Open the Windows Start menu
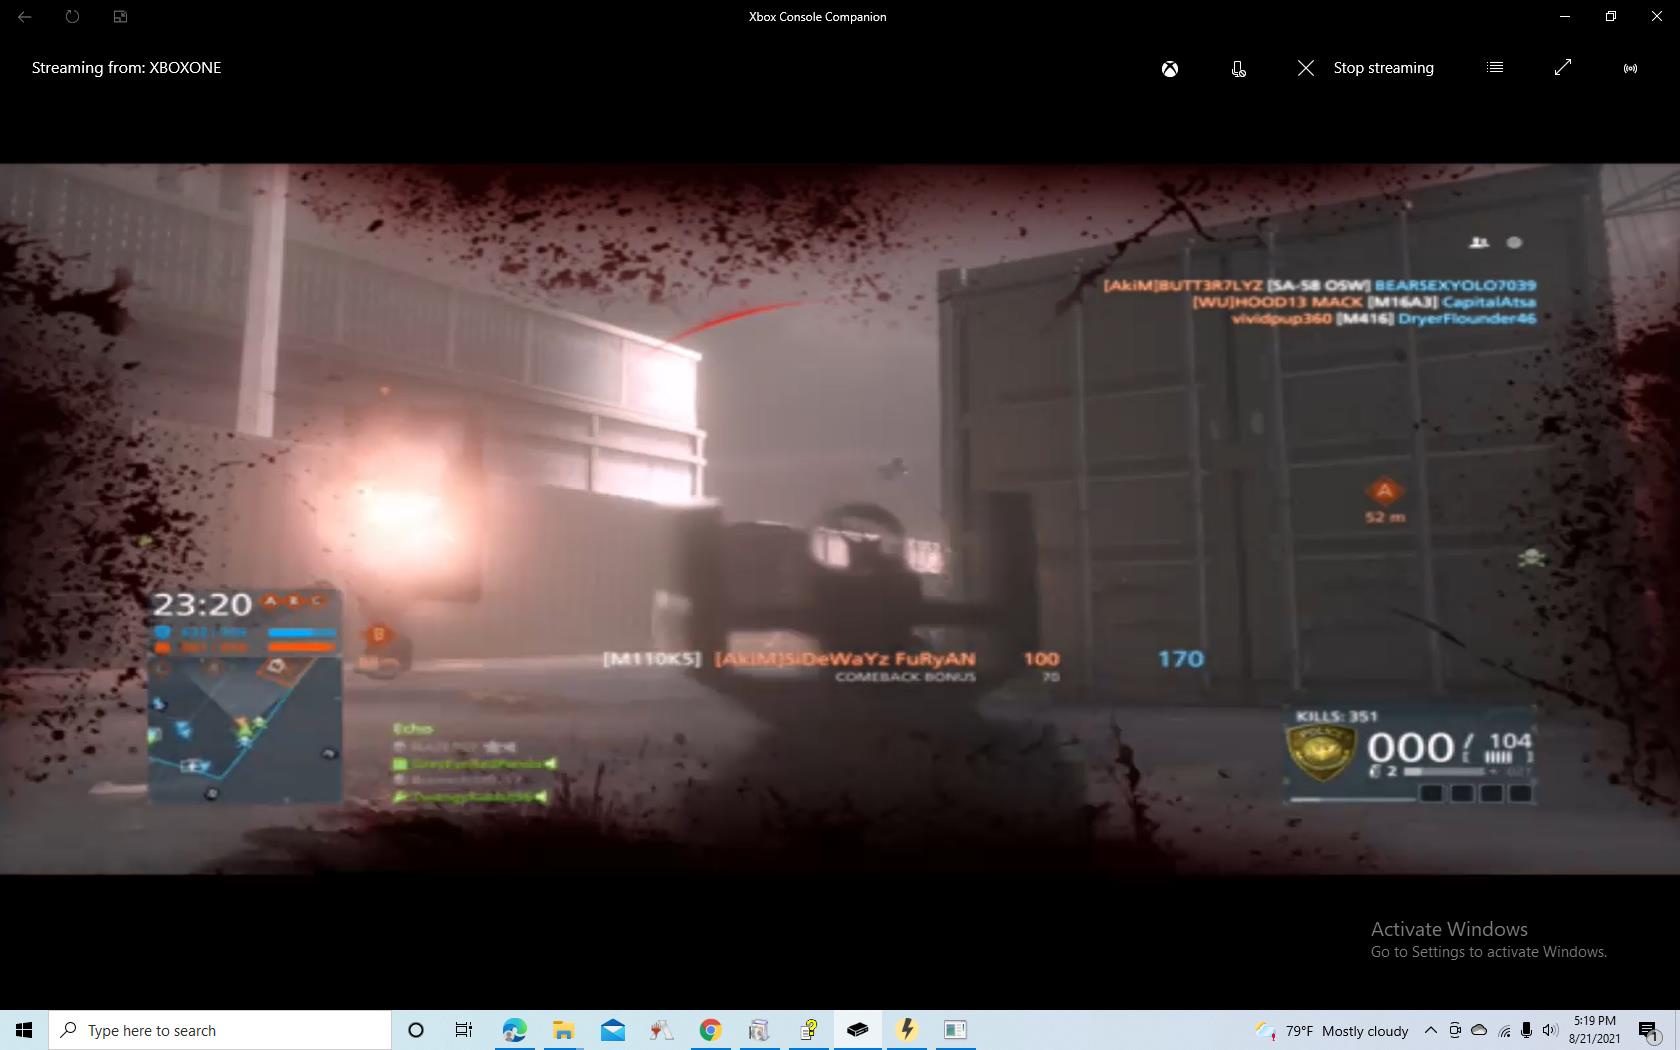 pos(24,1030)
